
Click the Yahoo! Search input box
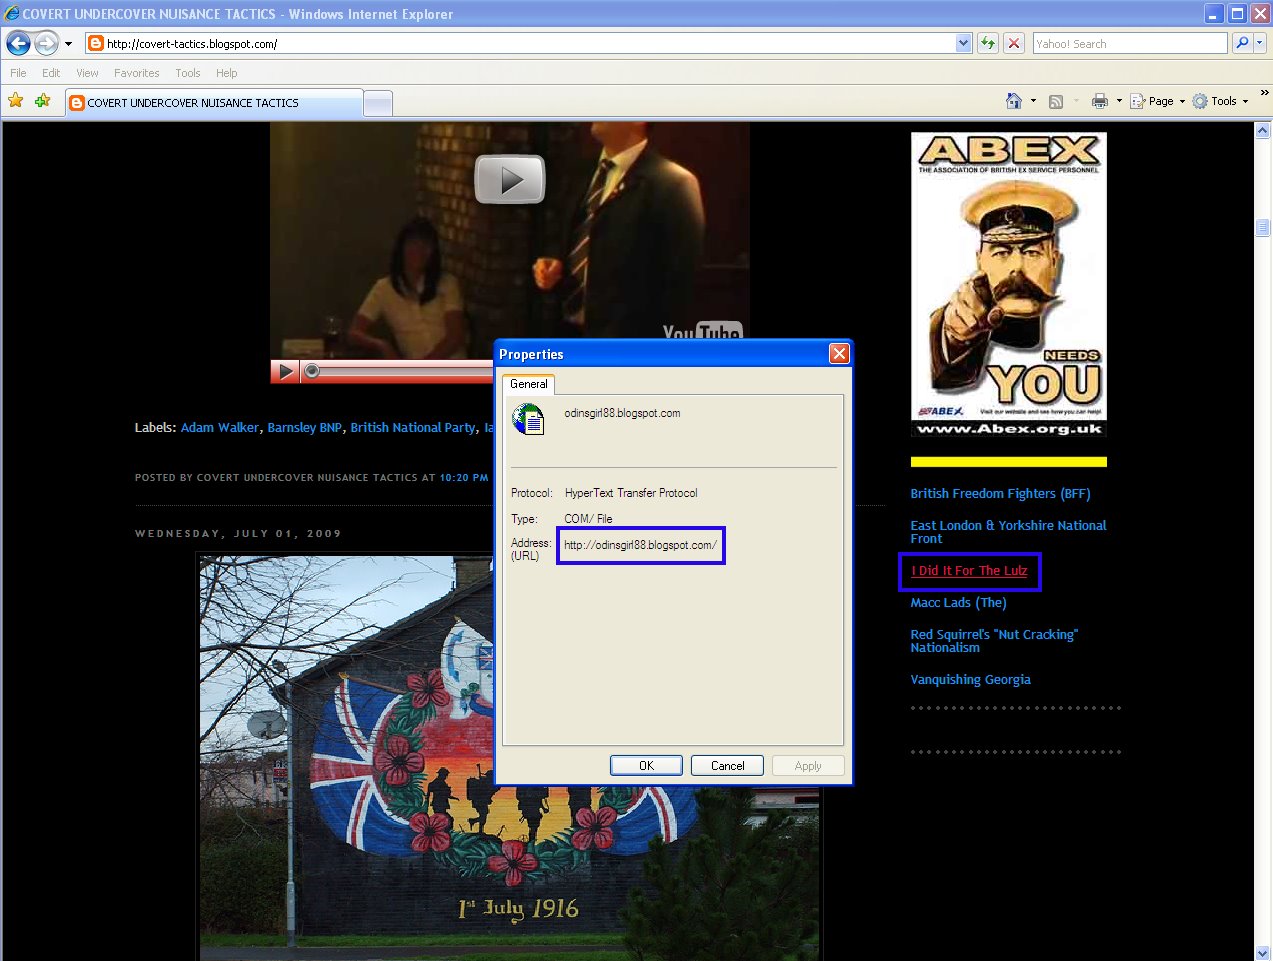click(x=1130, y=44)
